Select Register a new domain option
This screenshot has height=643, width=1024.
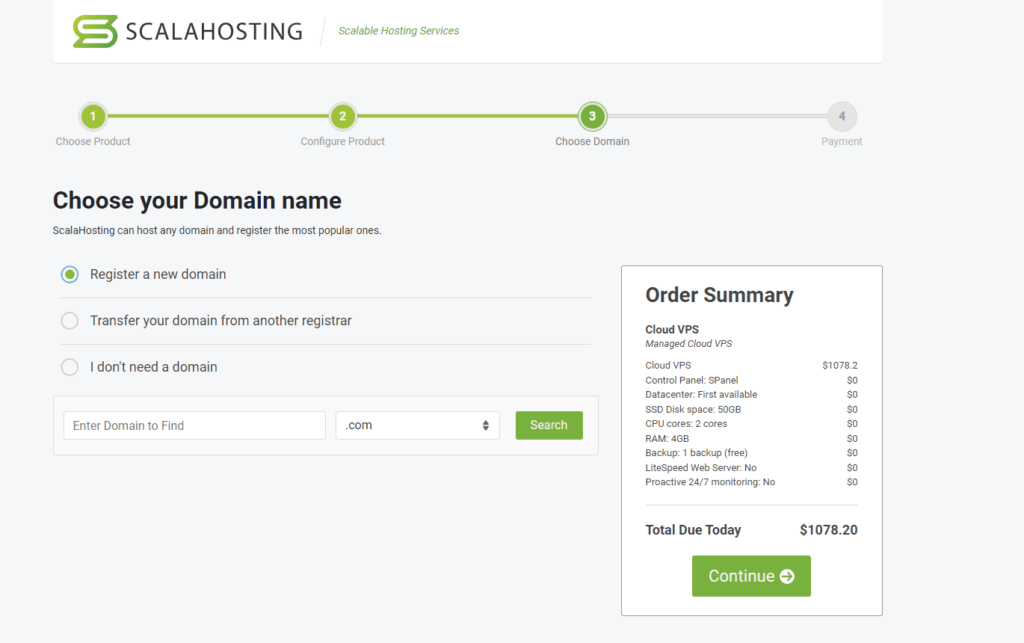69,273
